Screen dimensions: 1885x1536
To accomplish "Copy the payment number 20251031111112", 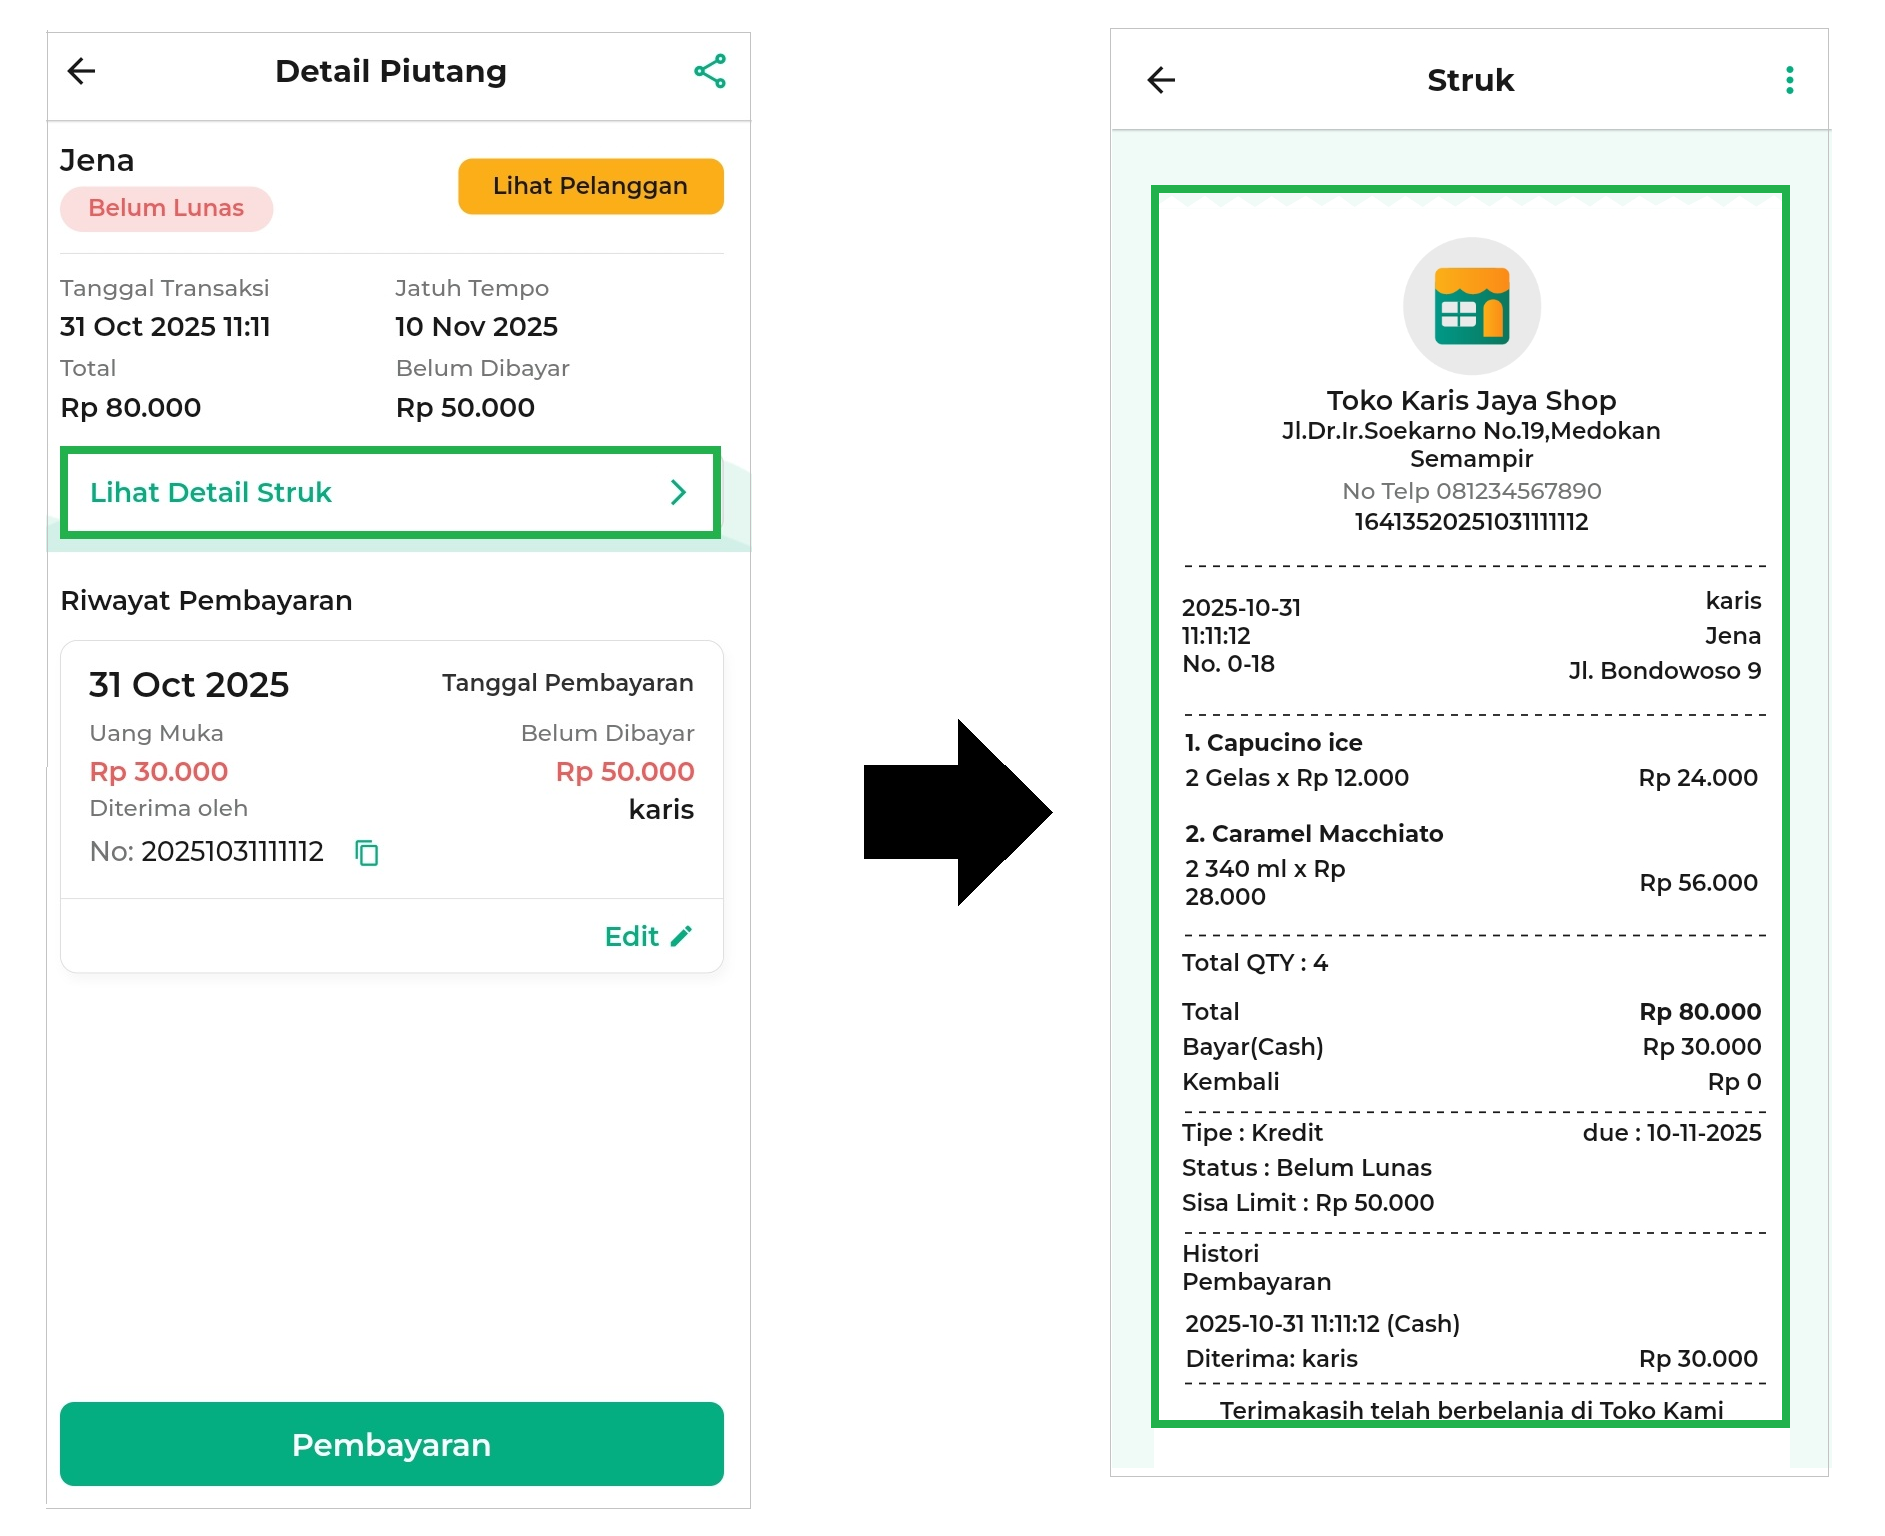I will pos(367,852).
